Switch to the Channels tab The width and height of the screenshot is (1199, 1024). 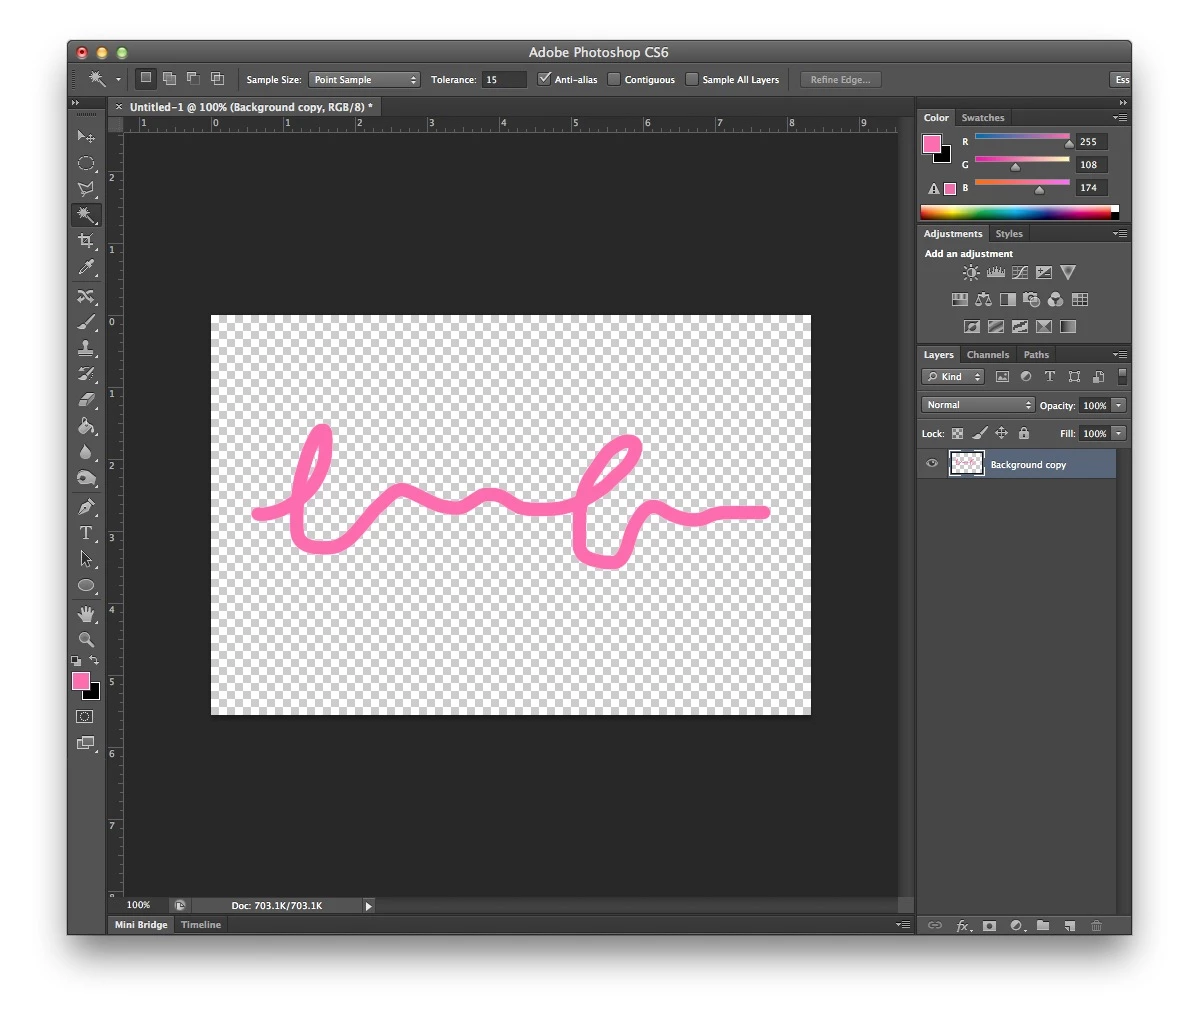pyautogui.click(x=987, y=355)
